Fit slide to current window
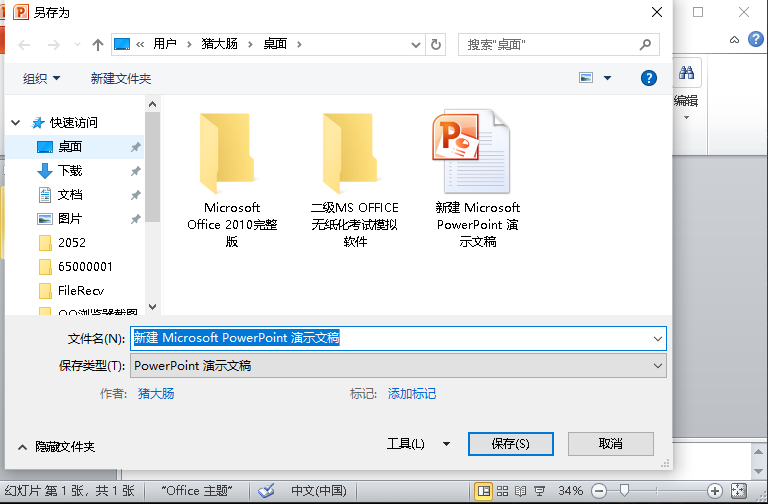This screenshot has height=504, width=768. coord(739,490)
